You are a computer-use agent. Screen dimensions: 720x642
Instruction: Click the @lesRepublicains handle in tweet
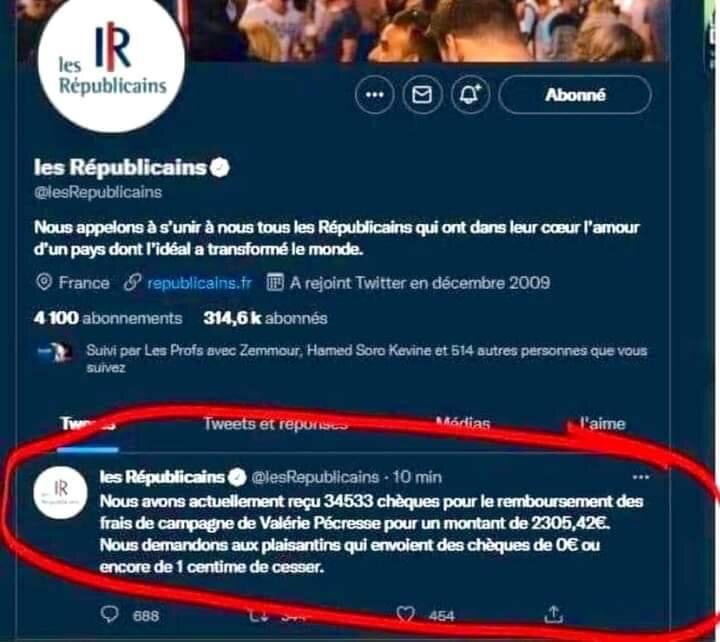coord(315,478)
